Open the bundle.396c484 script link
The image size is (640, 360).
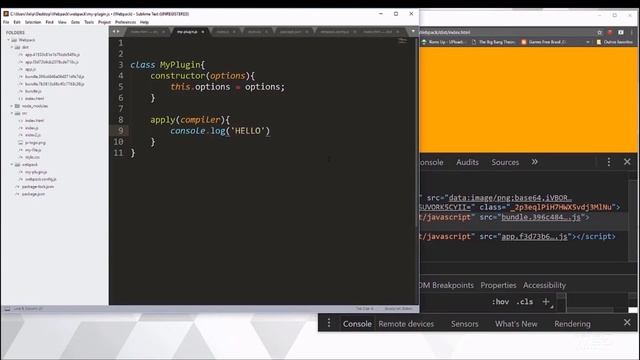(x=541, y=217)
